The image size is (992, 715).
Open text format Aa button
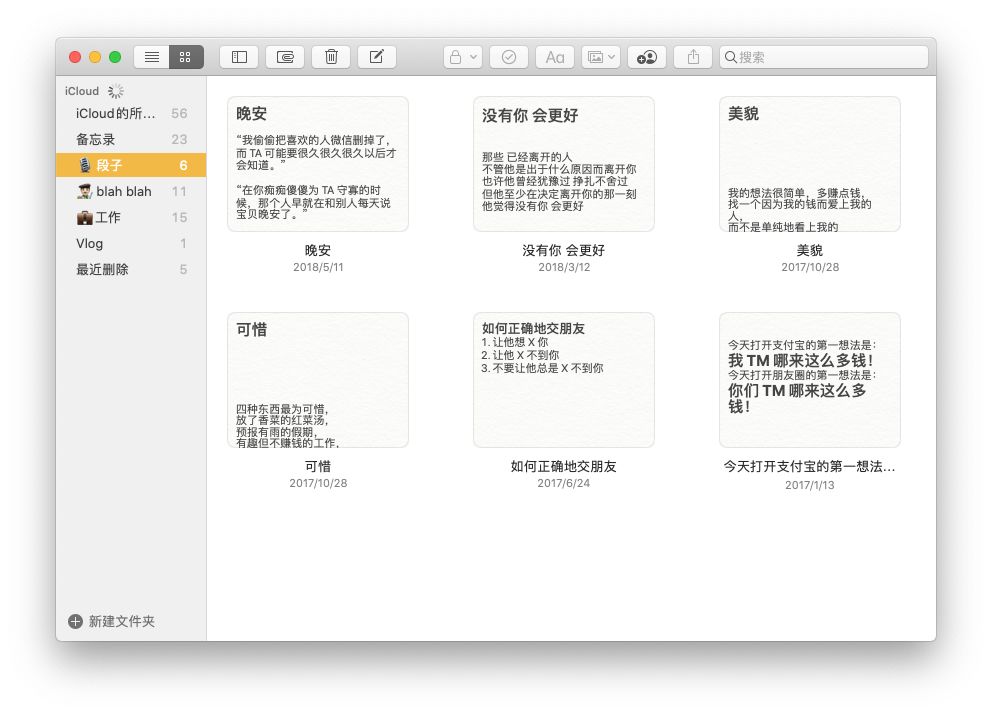[555, 57]
